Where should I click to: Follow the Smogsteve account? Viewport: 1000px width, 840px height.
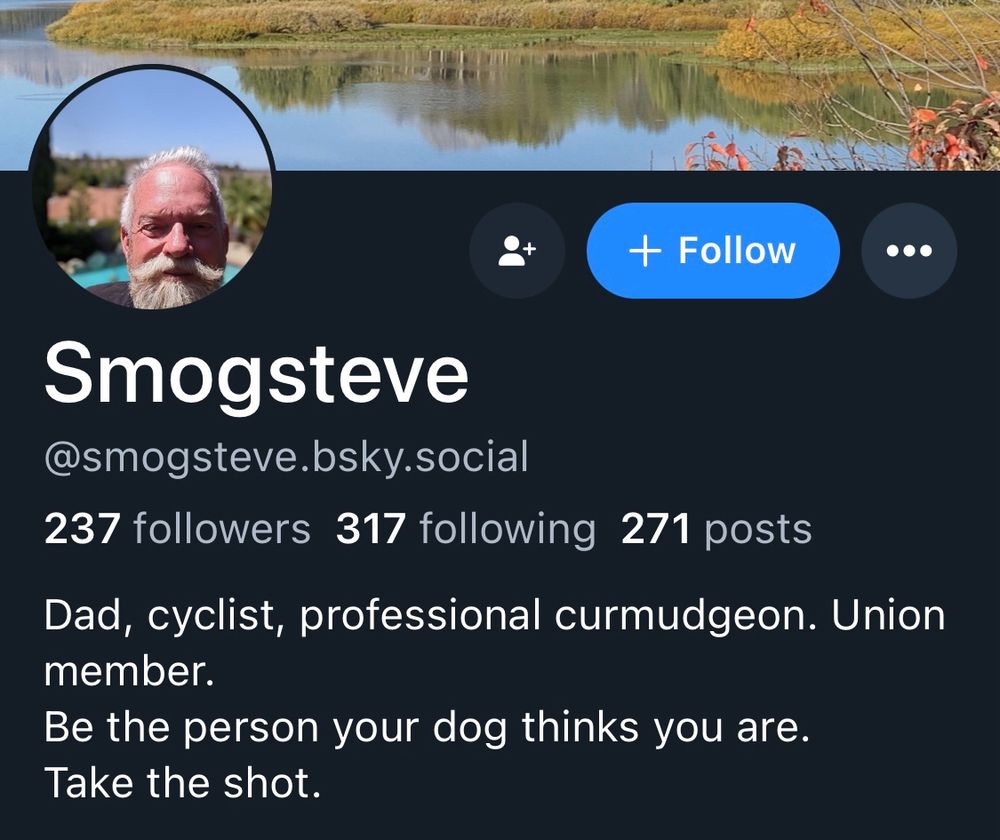pos(712,251)
